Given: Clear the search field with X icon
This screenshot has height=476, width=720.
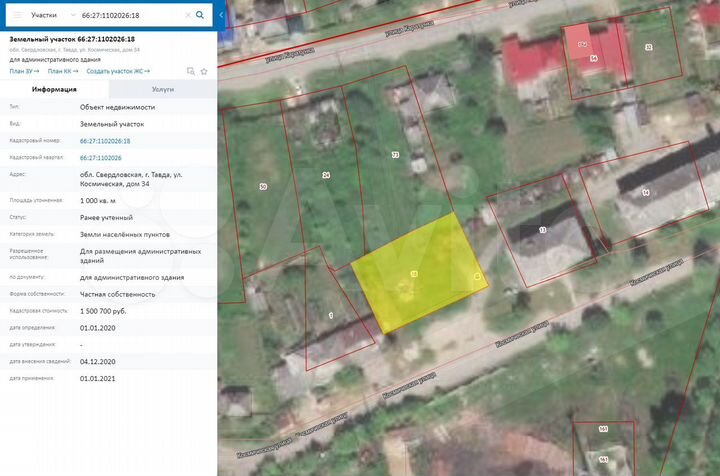Looking at the screenshot, I should coord(186,16).
